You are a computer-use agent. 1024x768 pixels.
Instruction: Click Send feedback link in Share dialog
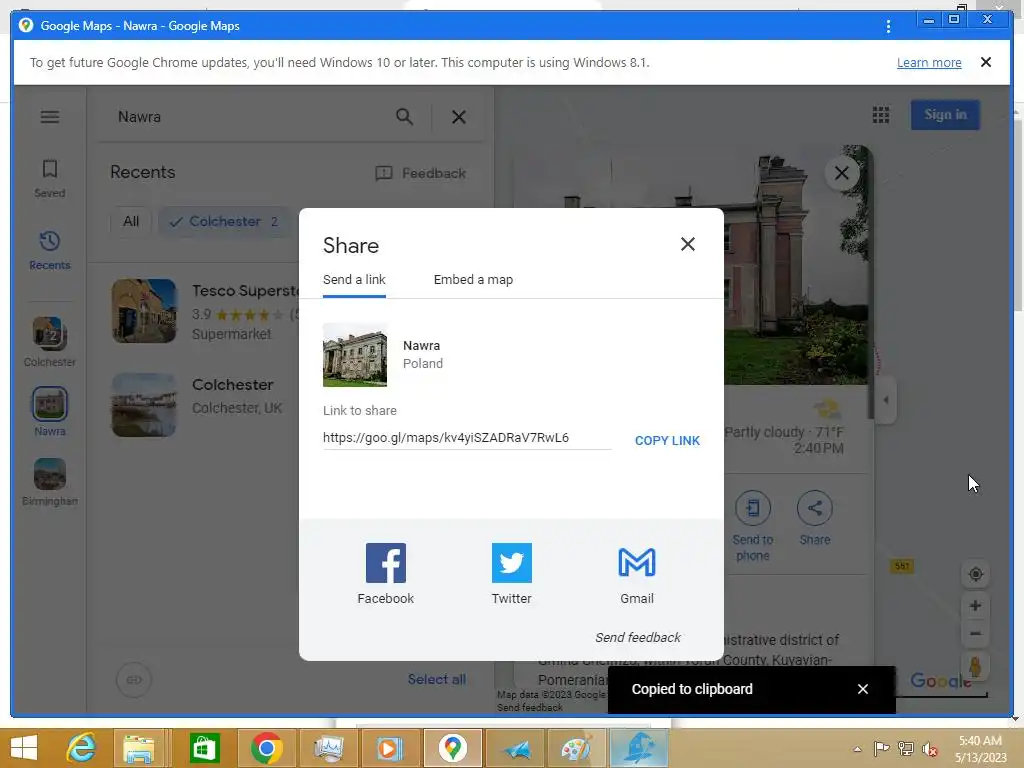[637, 637]
